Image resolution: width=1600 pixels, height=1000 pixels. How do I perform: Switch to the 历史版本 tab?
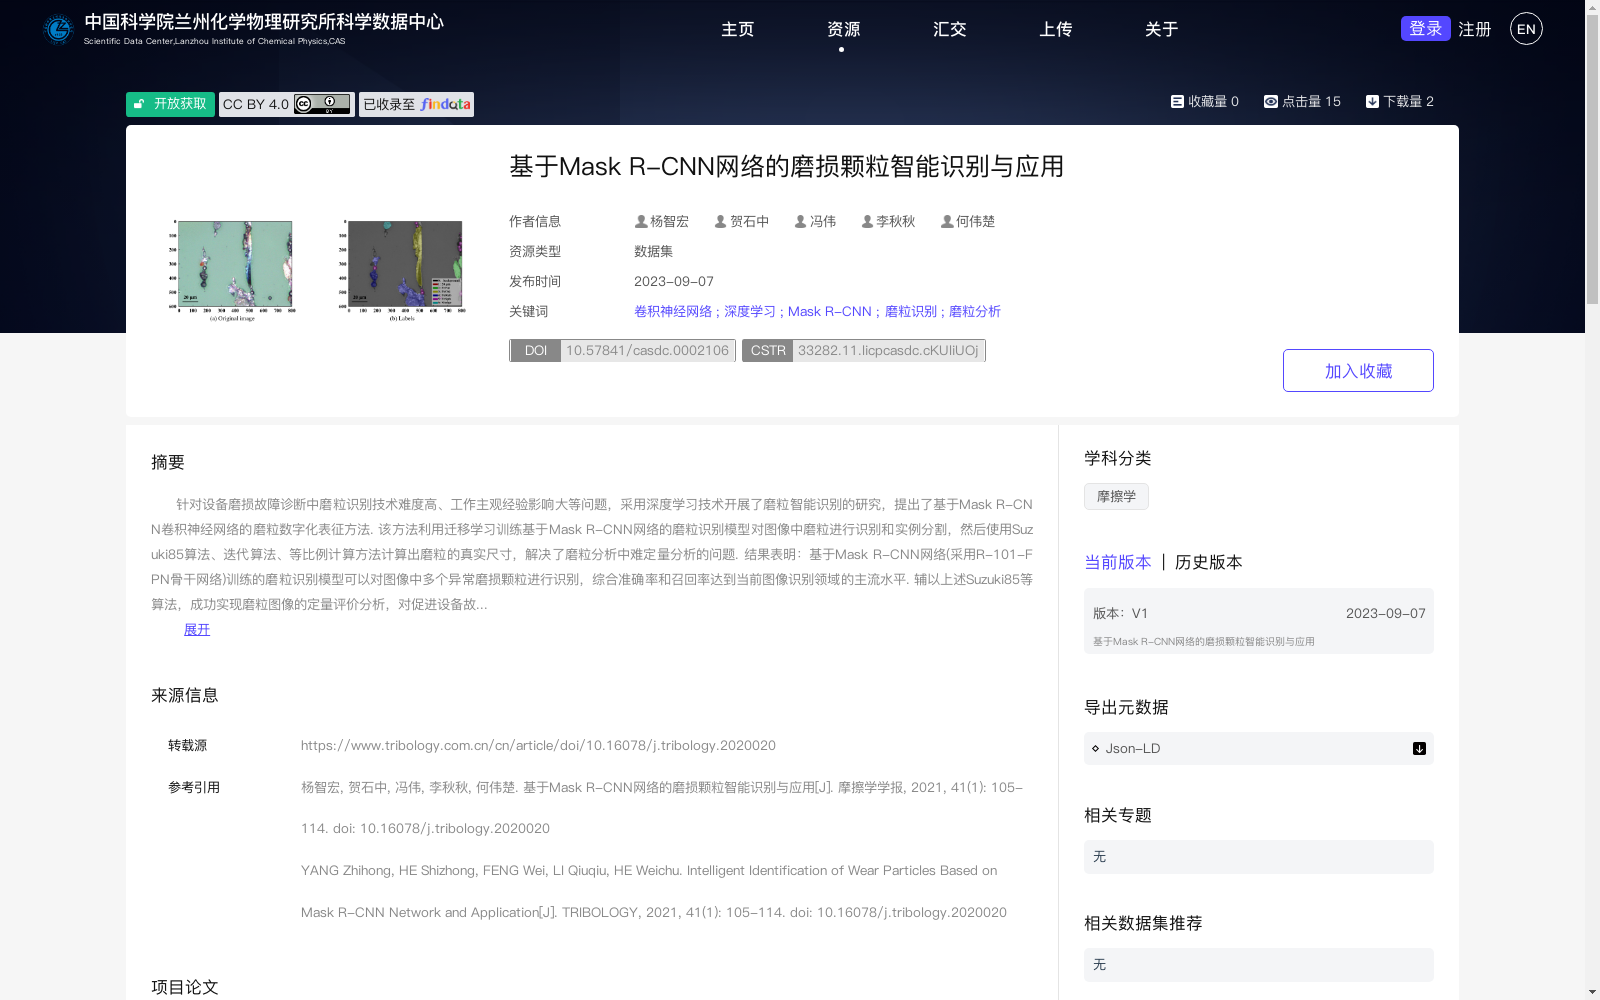coord(1208,562)
